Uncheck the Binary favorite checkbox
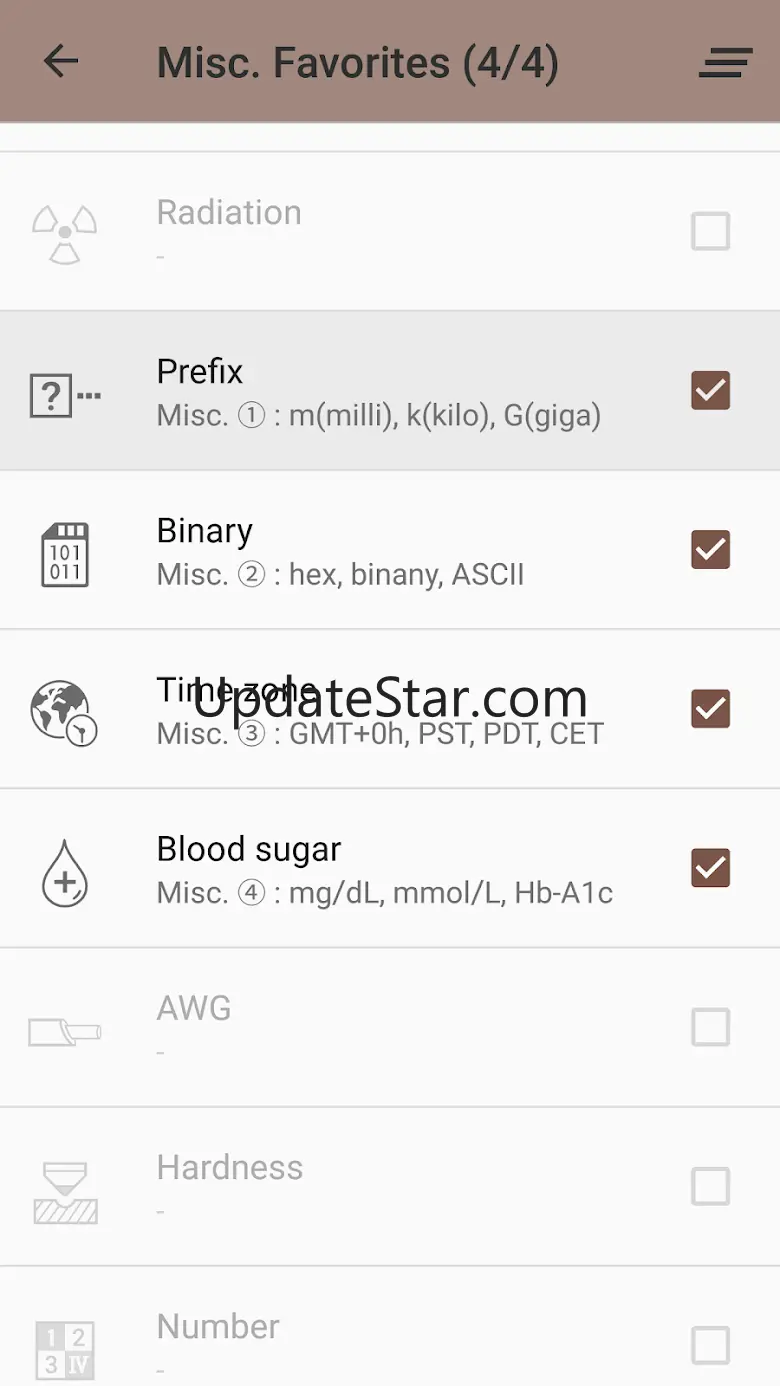Image resolution: width=780 pixels, height=1386 pixels. [x=710, y=550]
